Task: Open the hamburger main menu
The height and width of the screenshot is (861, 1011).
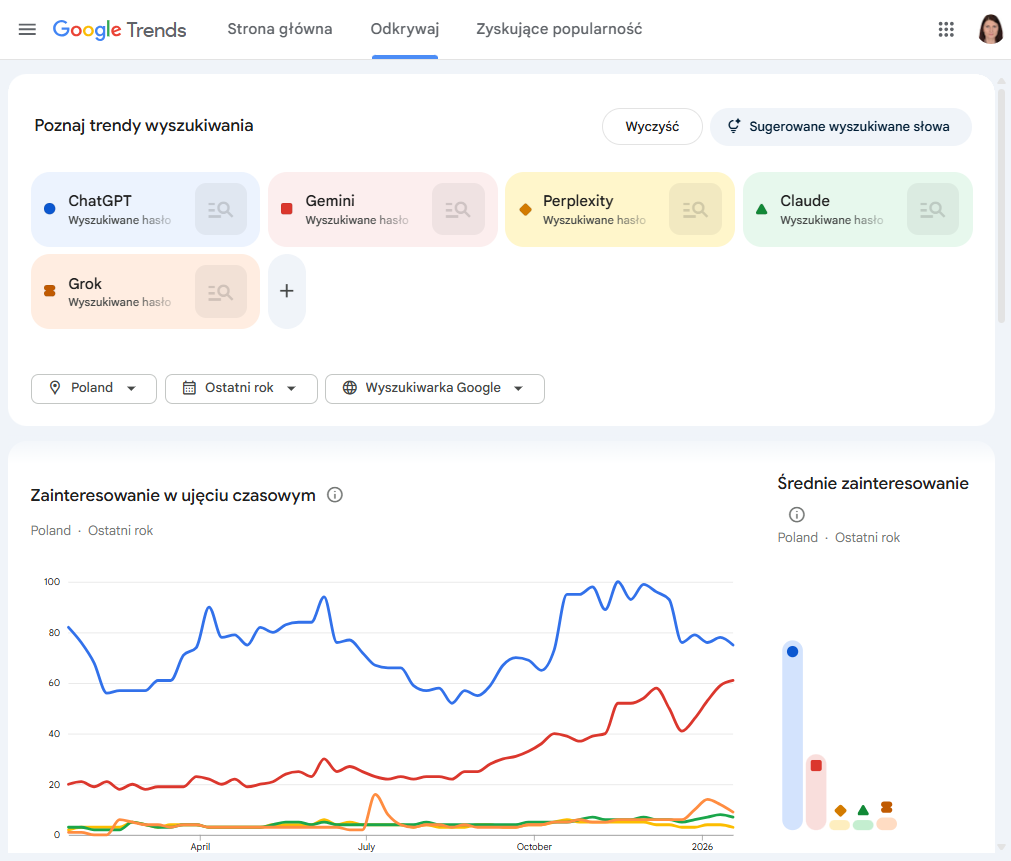Action: coord(27,29)
